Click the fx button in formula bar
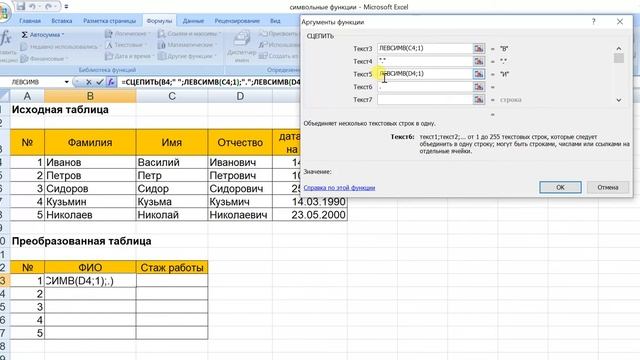 click(x=111, y=82)
